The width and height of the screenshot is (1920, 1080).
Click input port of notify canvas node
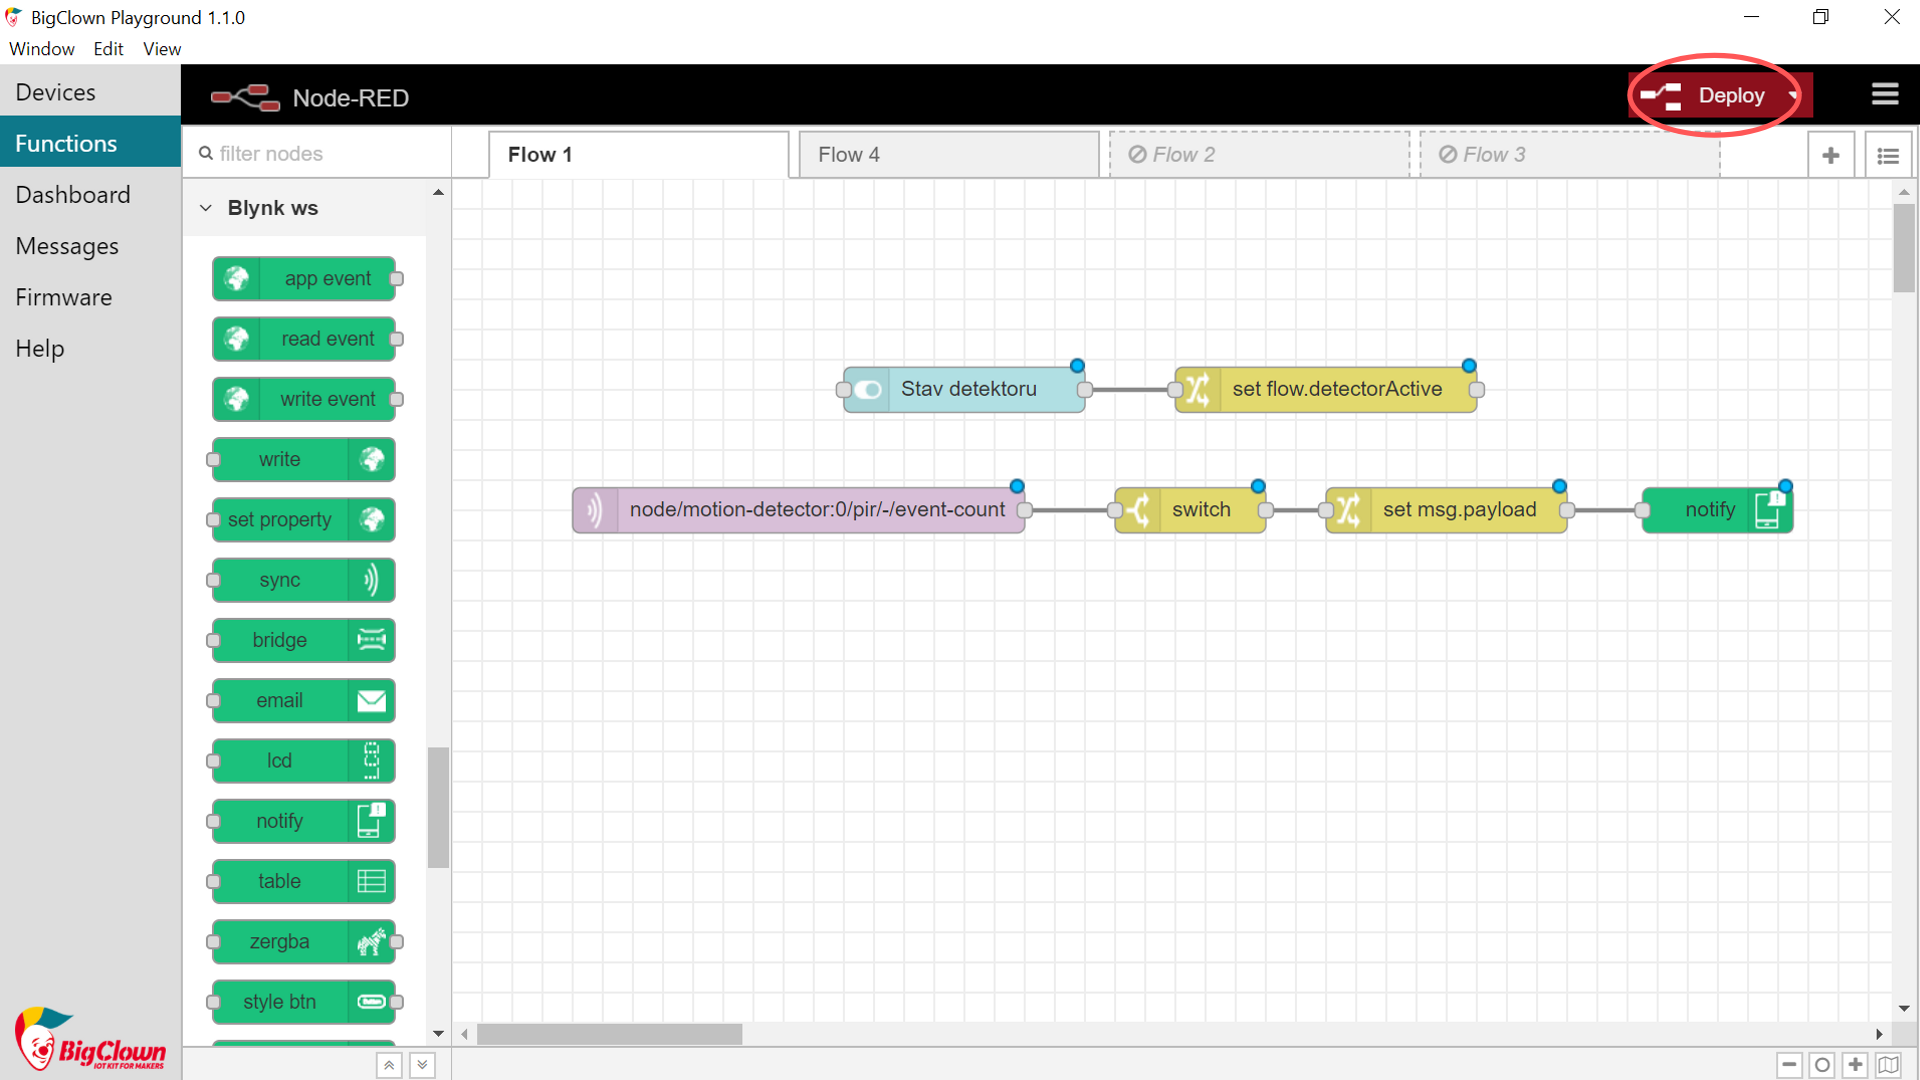point(1642,510)
